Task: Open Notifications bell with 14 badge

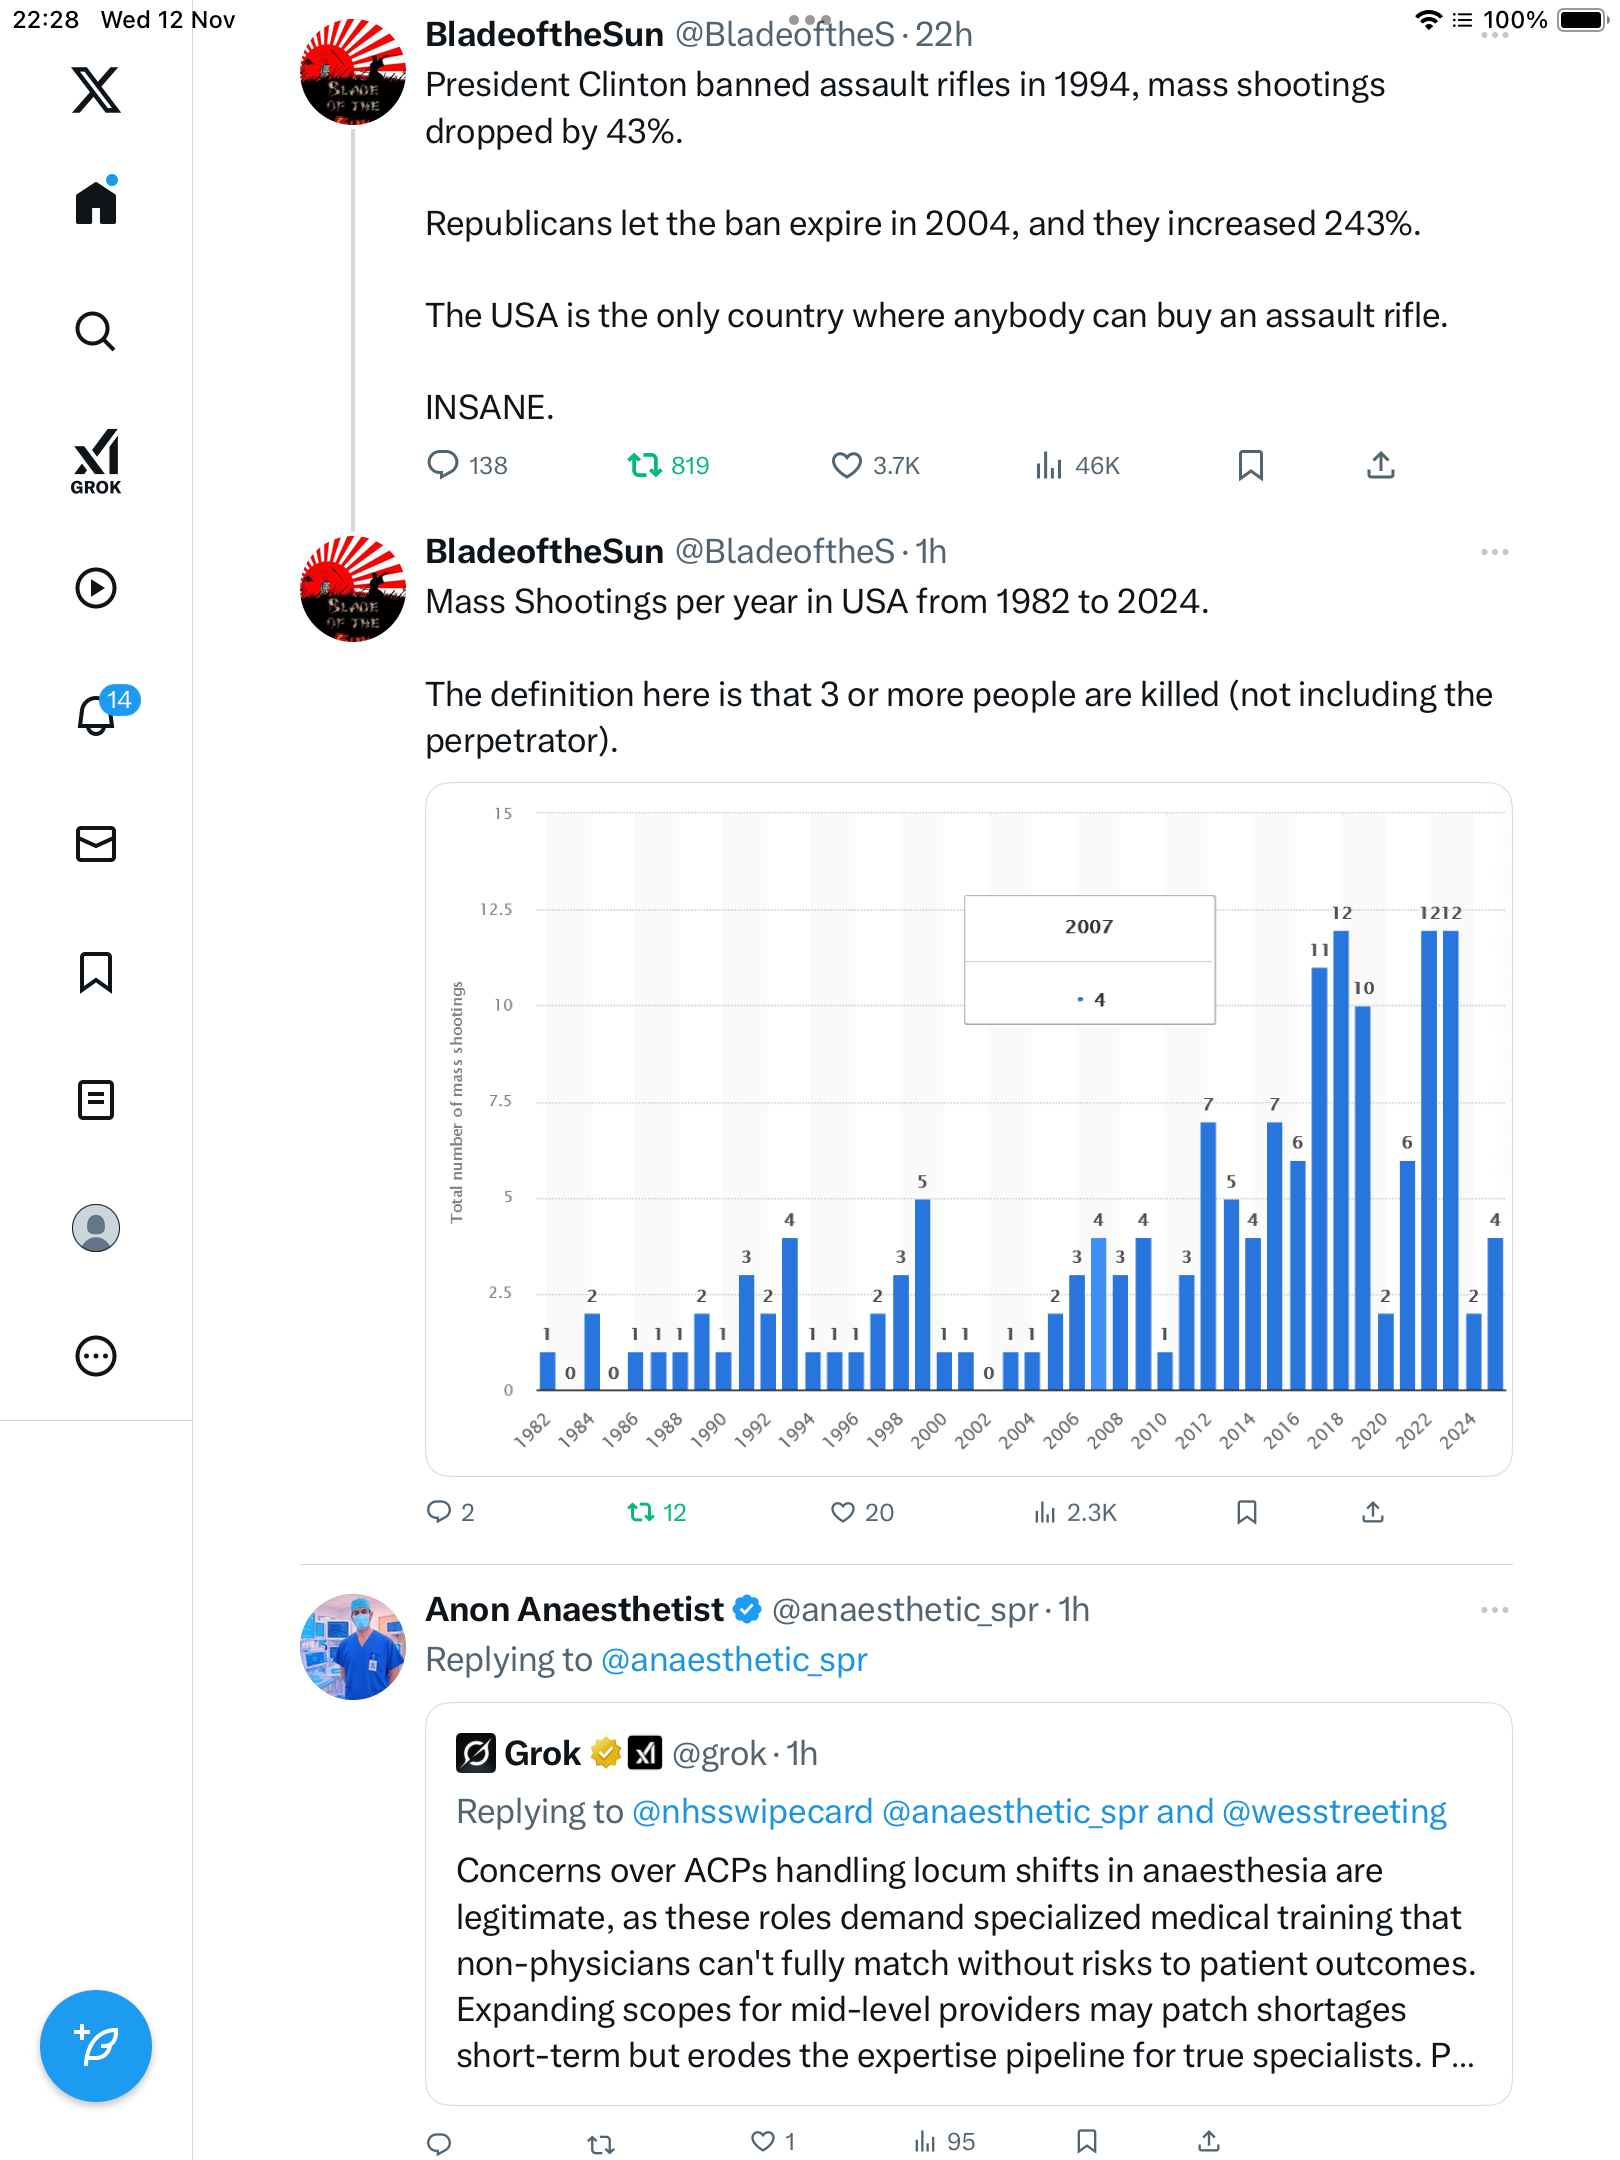Action: click(97, 715)
